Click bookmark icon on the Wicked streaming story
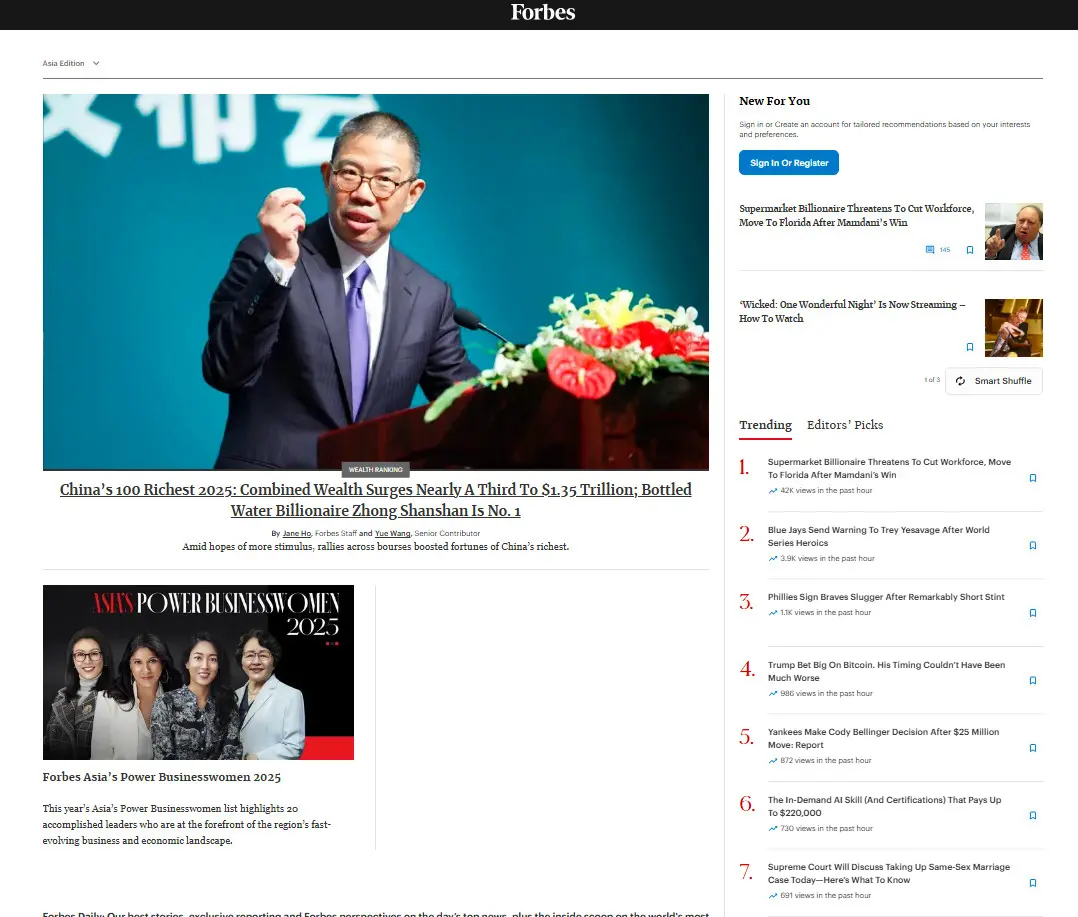1078x917 pixels. pyautogui.click(x=969, y=346)
